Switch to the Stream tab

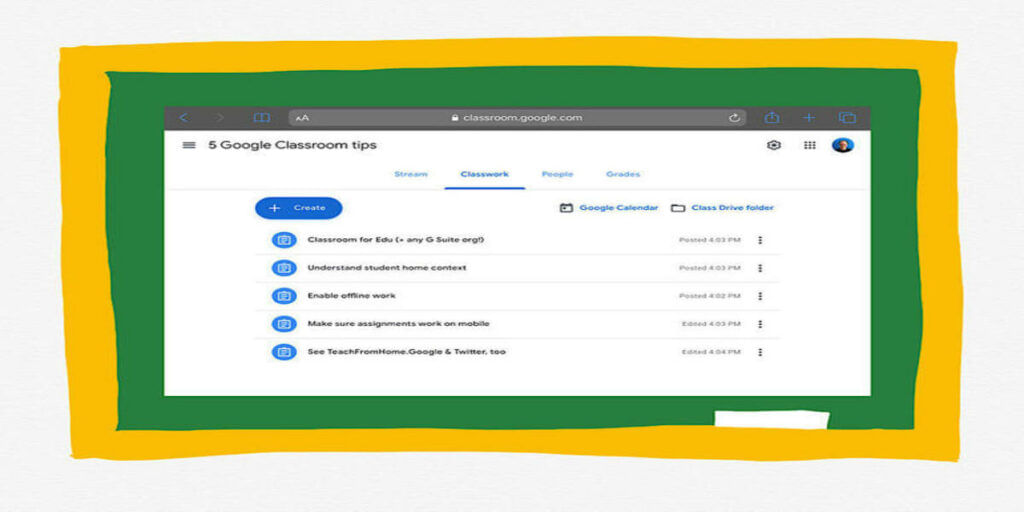coord(411,174)
